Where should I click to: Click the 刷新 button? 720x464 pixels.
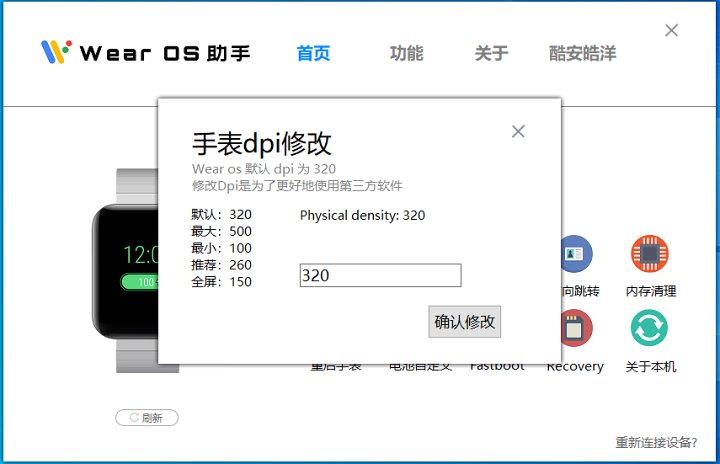[146, 418]
